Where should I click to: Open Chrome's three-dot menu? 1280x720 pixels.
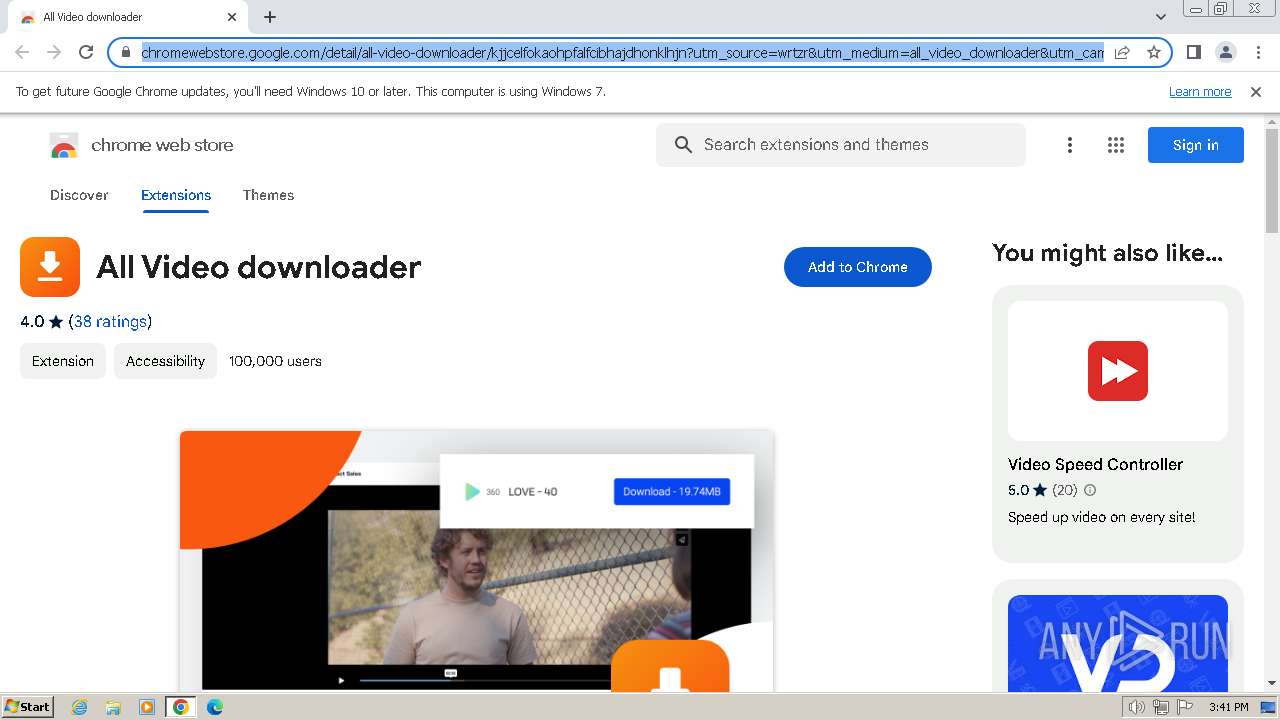(x=1258, y=52)
